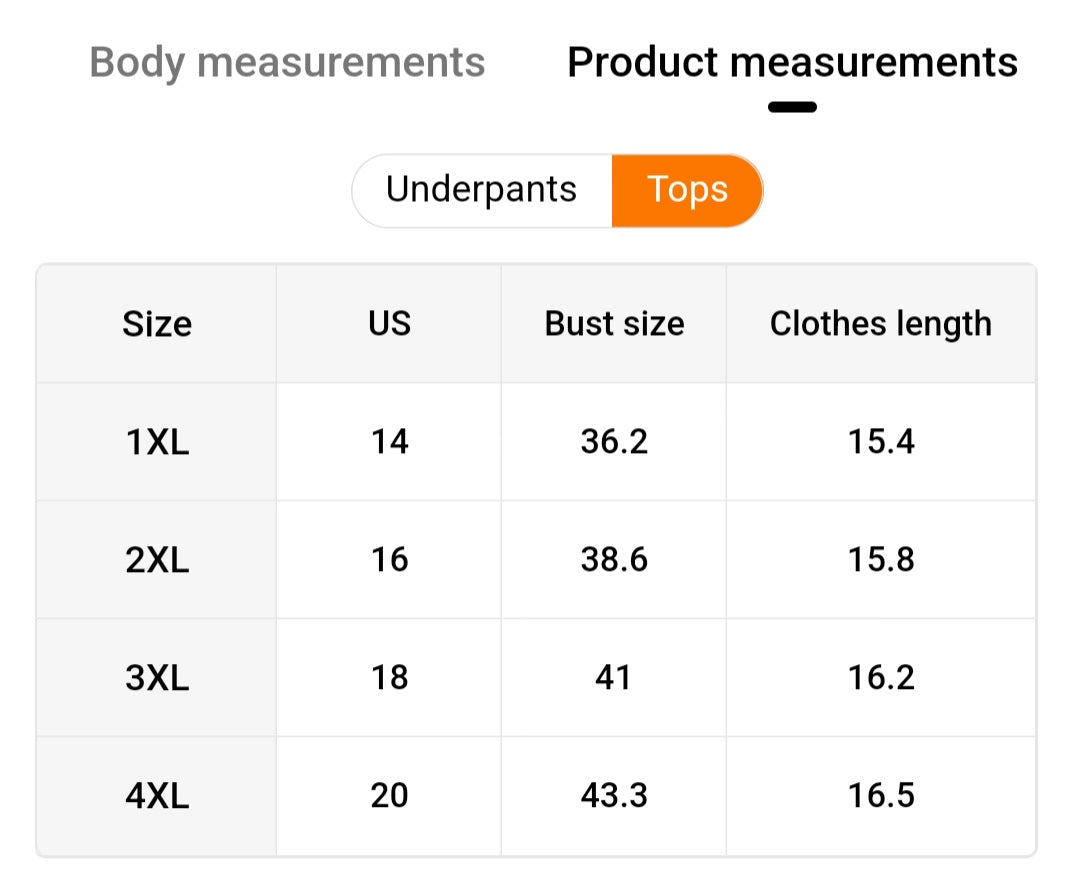The height and width of the screenshot is (881, 1080).
Task: Select the orange Tops toggle
Action: pyautogui.click(x=688, y=190)
